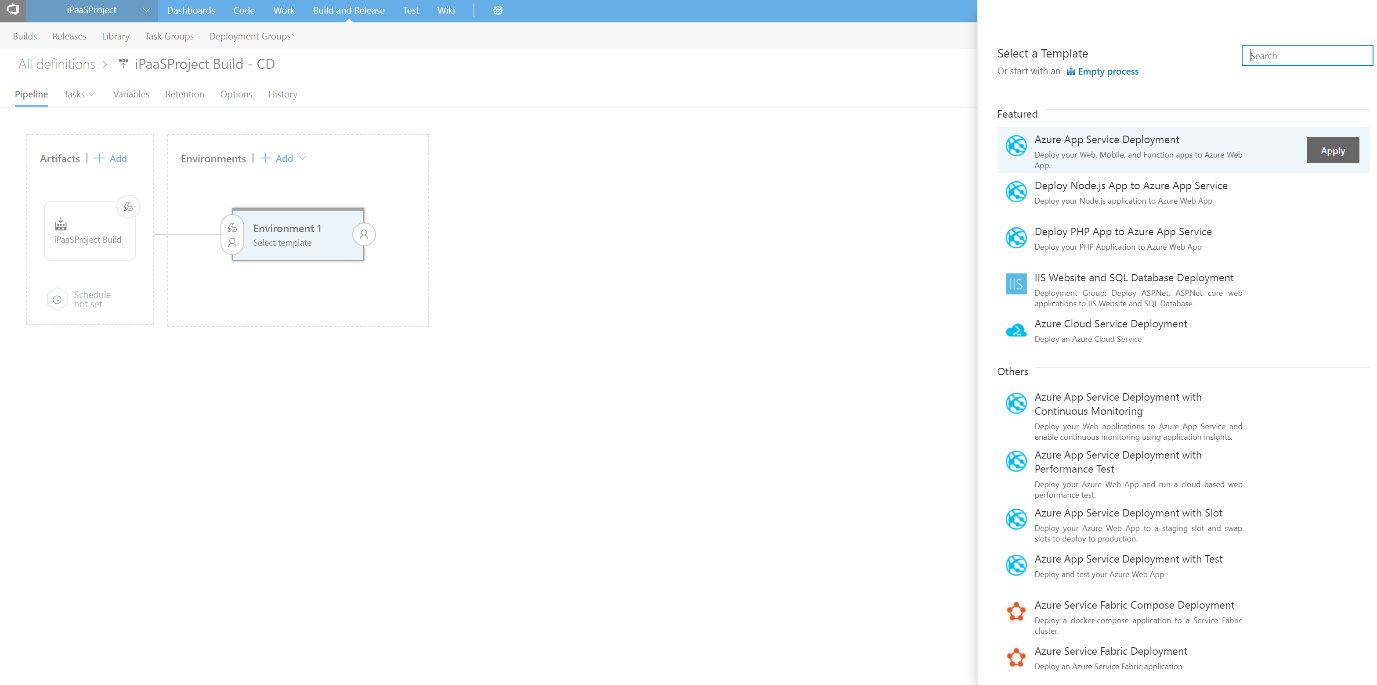Navigate back to All definitions

[x=57, y=64]
